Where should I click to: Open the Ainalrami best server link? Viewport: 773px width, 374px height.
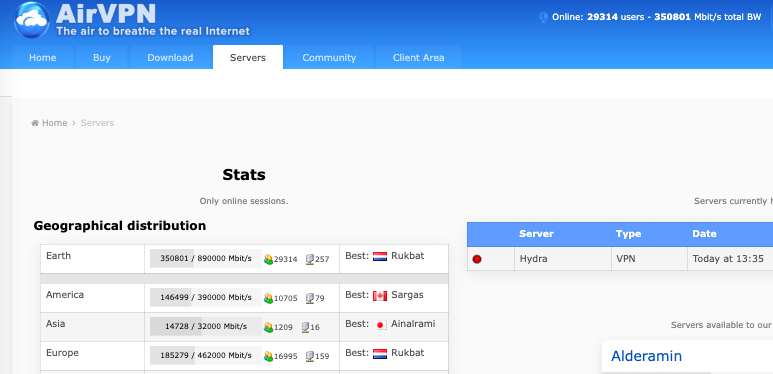click(x=413, y=324)
